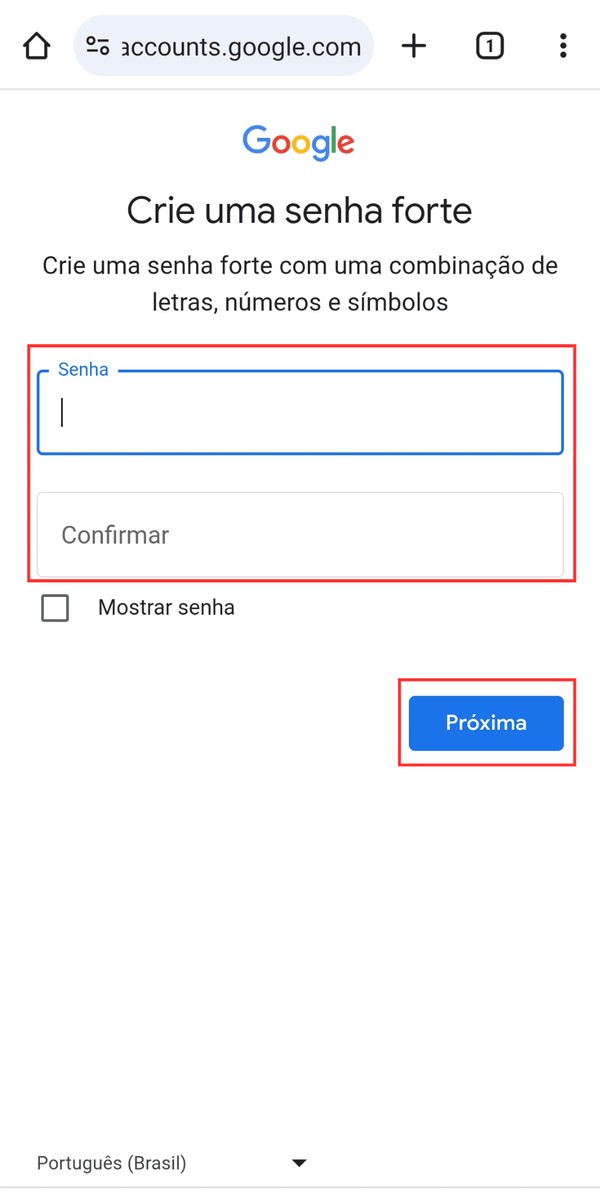Image resolution: width=600 pixels, height=1194 pixels.
Task: Focus the Senha password field
Action: [x=300, y=413]
